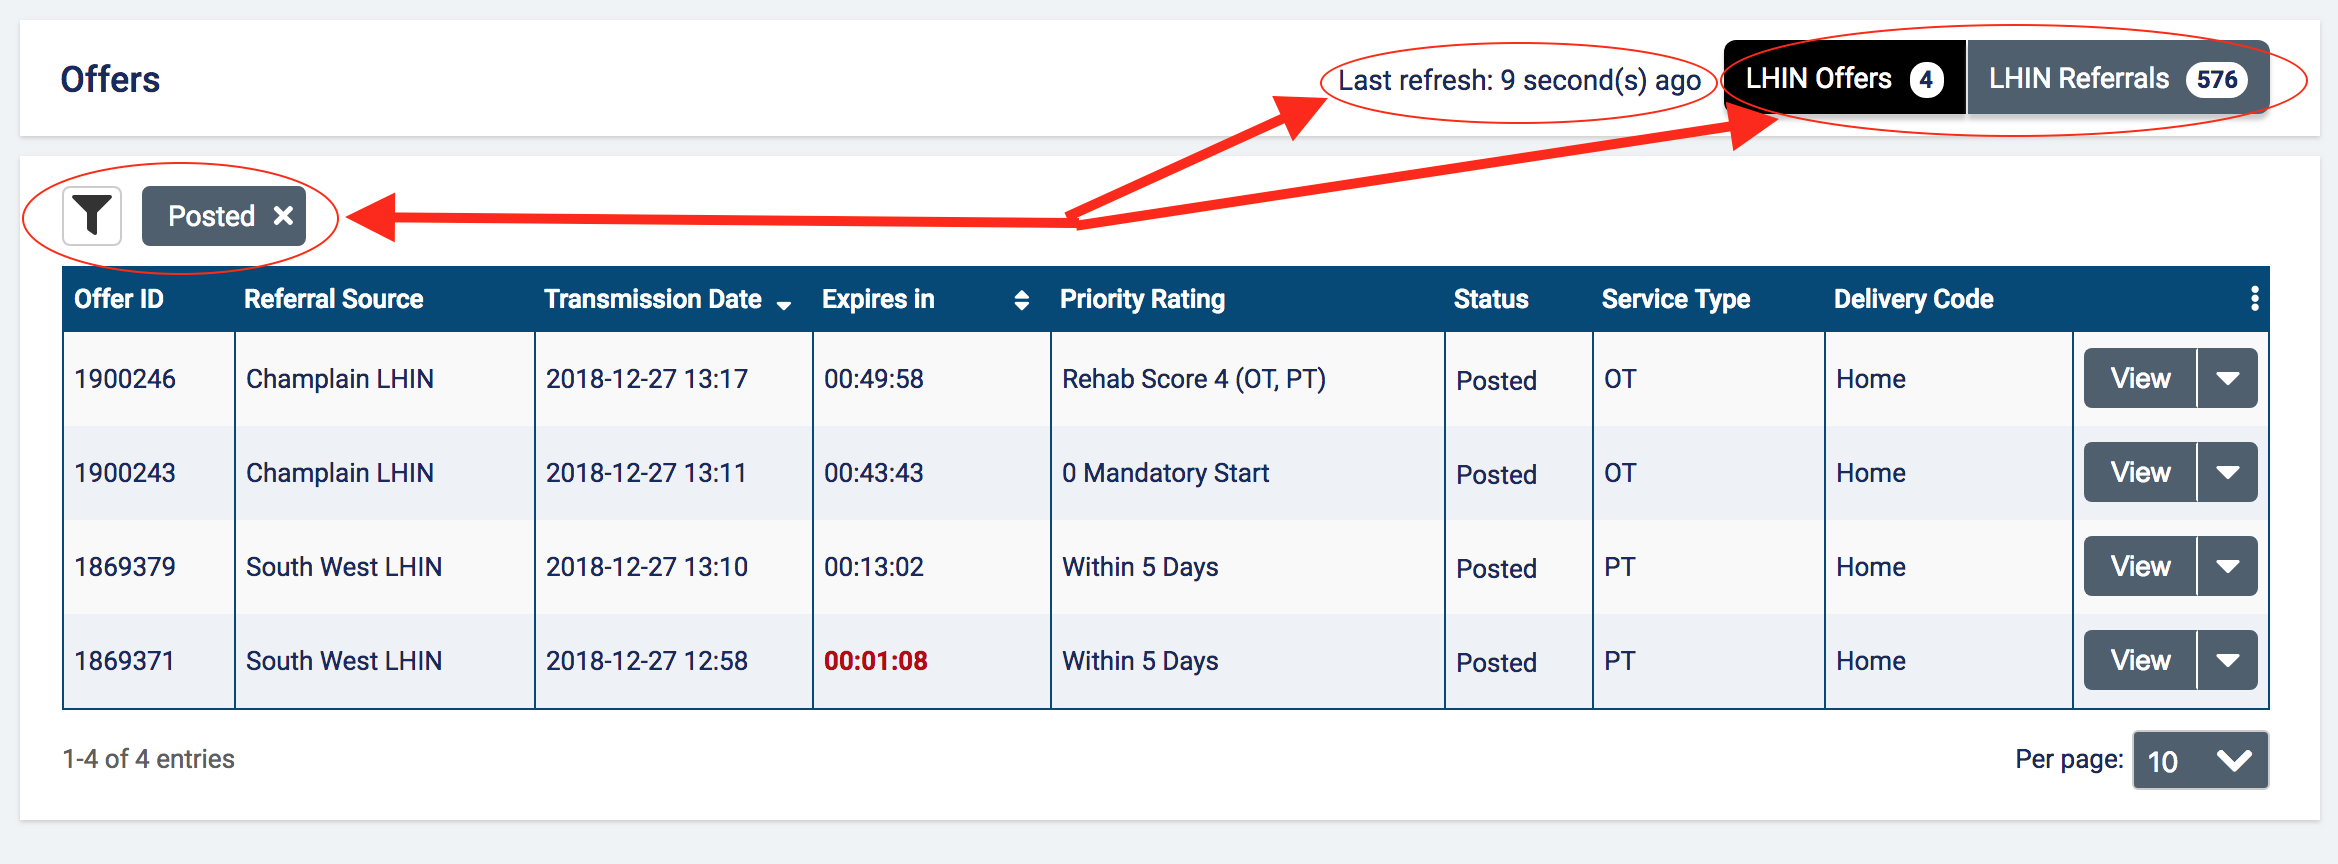This screenshot has width=2338, height=864.
Task: Expand the action dropdown for offer 1869371
Action: (x=2228, y=660)
